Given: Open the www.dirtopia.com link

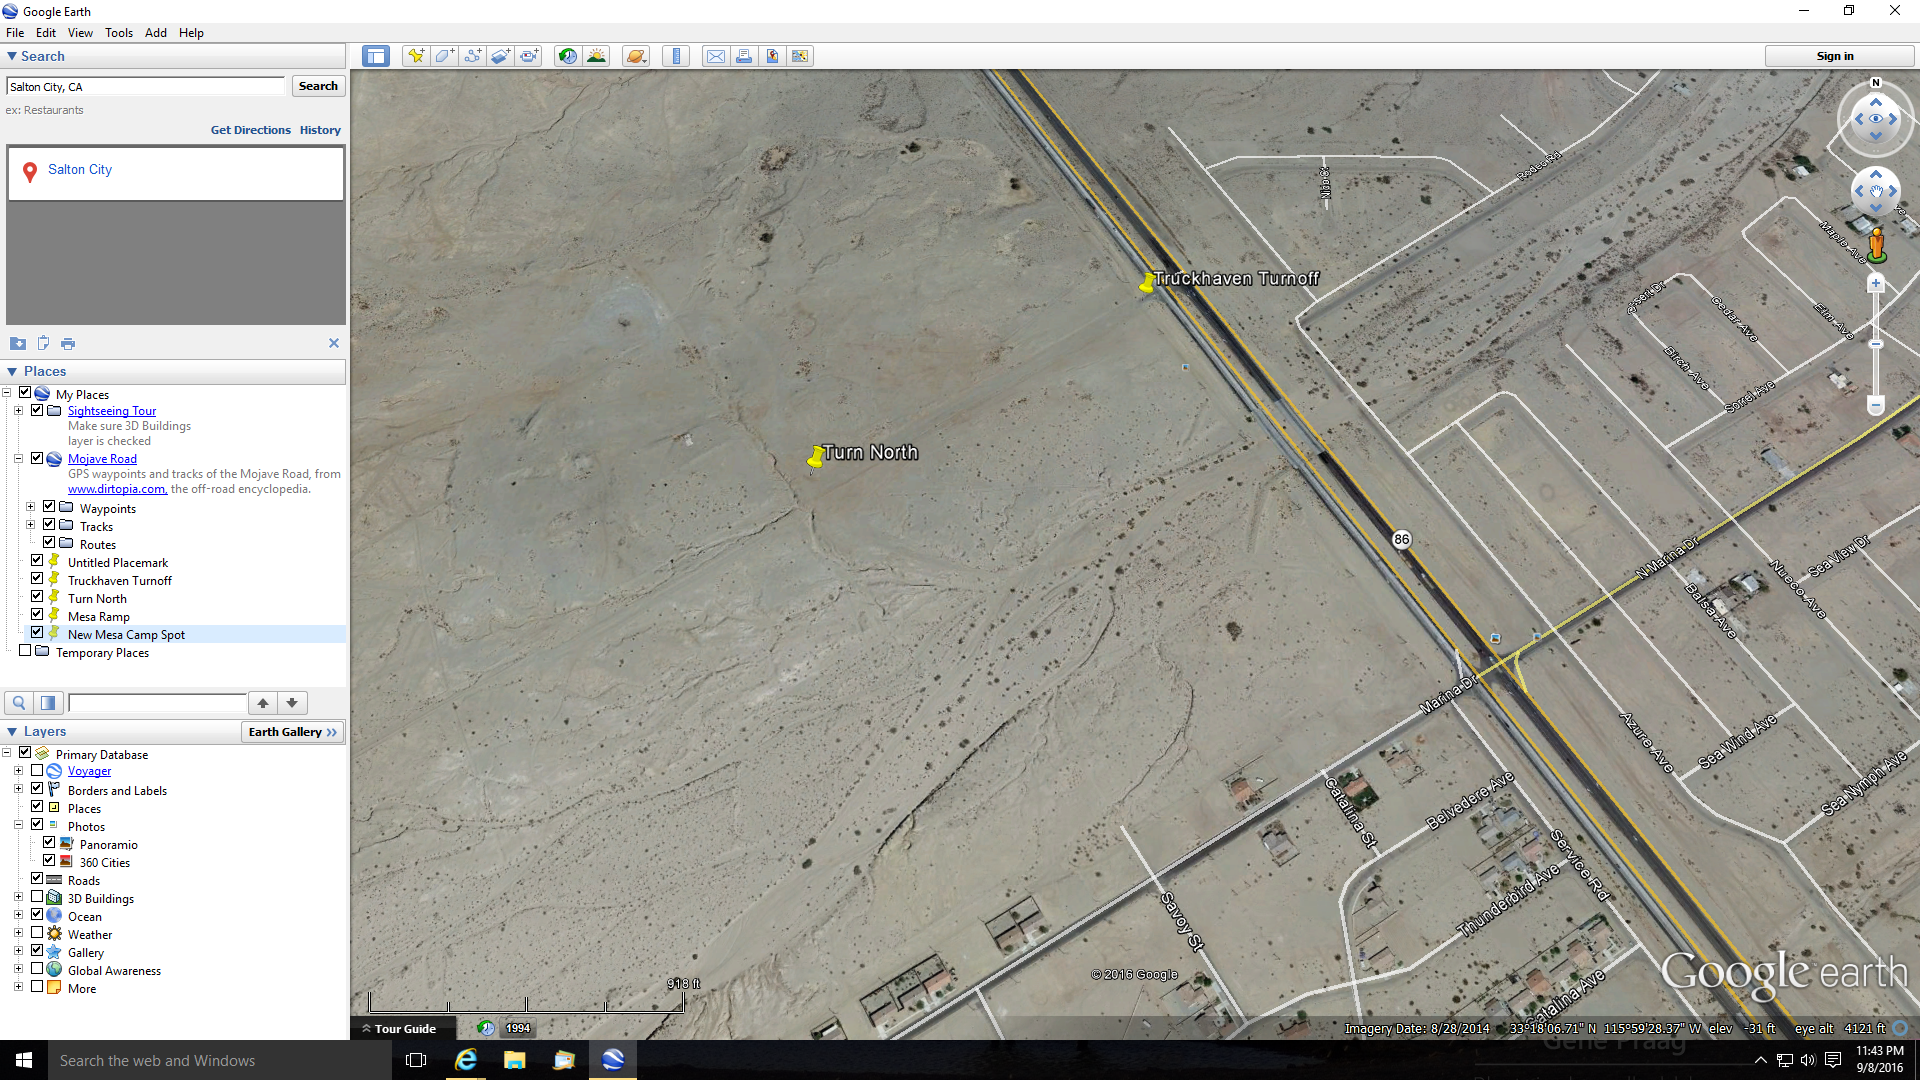Looking at the screenshot, I should click(117, 489).
